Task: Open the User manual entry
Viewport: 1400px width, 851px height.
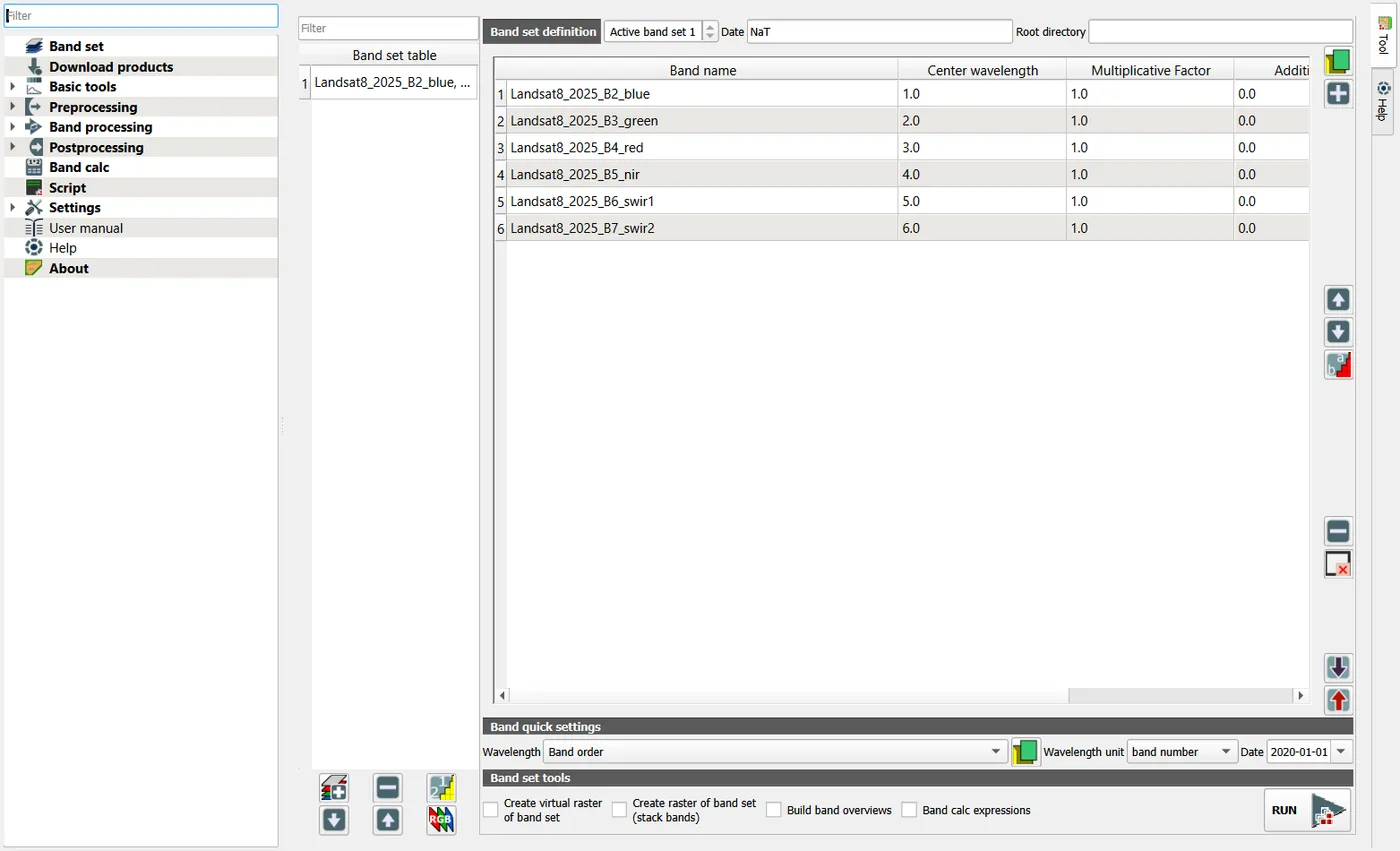Action: (86, 228)
